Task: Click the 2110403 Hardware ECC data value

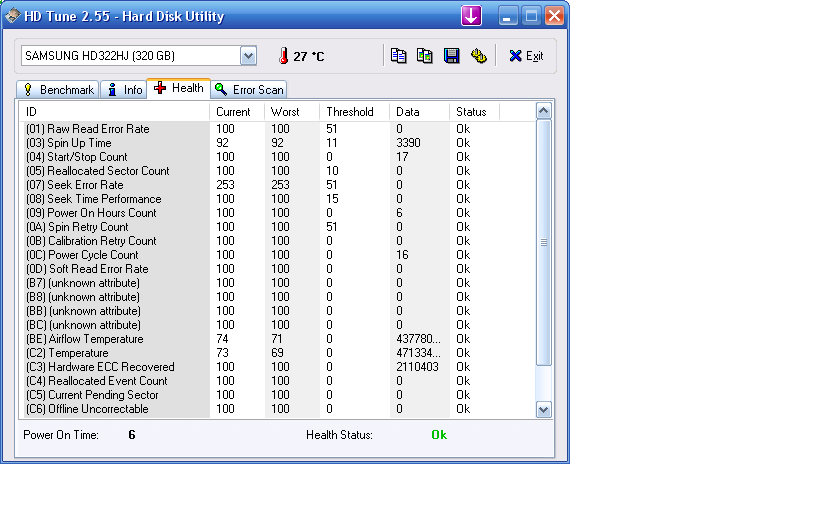Action: tap(417, 366)
